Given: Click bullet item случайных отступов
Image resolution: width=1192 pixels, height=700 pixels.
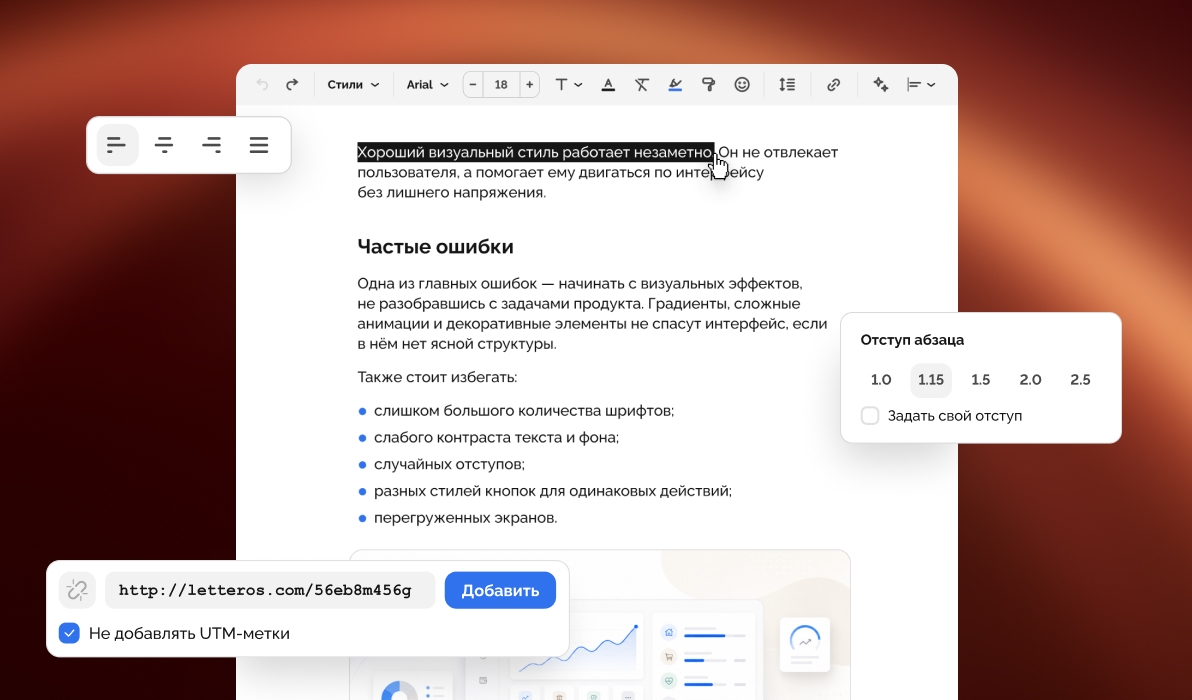Looking at the screenshot, I should click(x=449, y=464).
